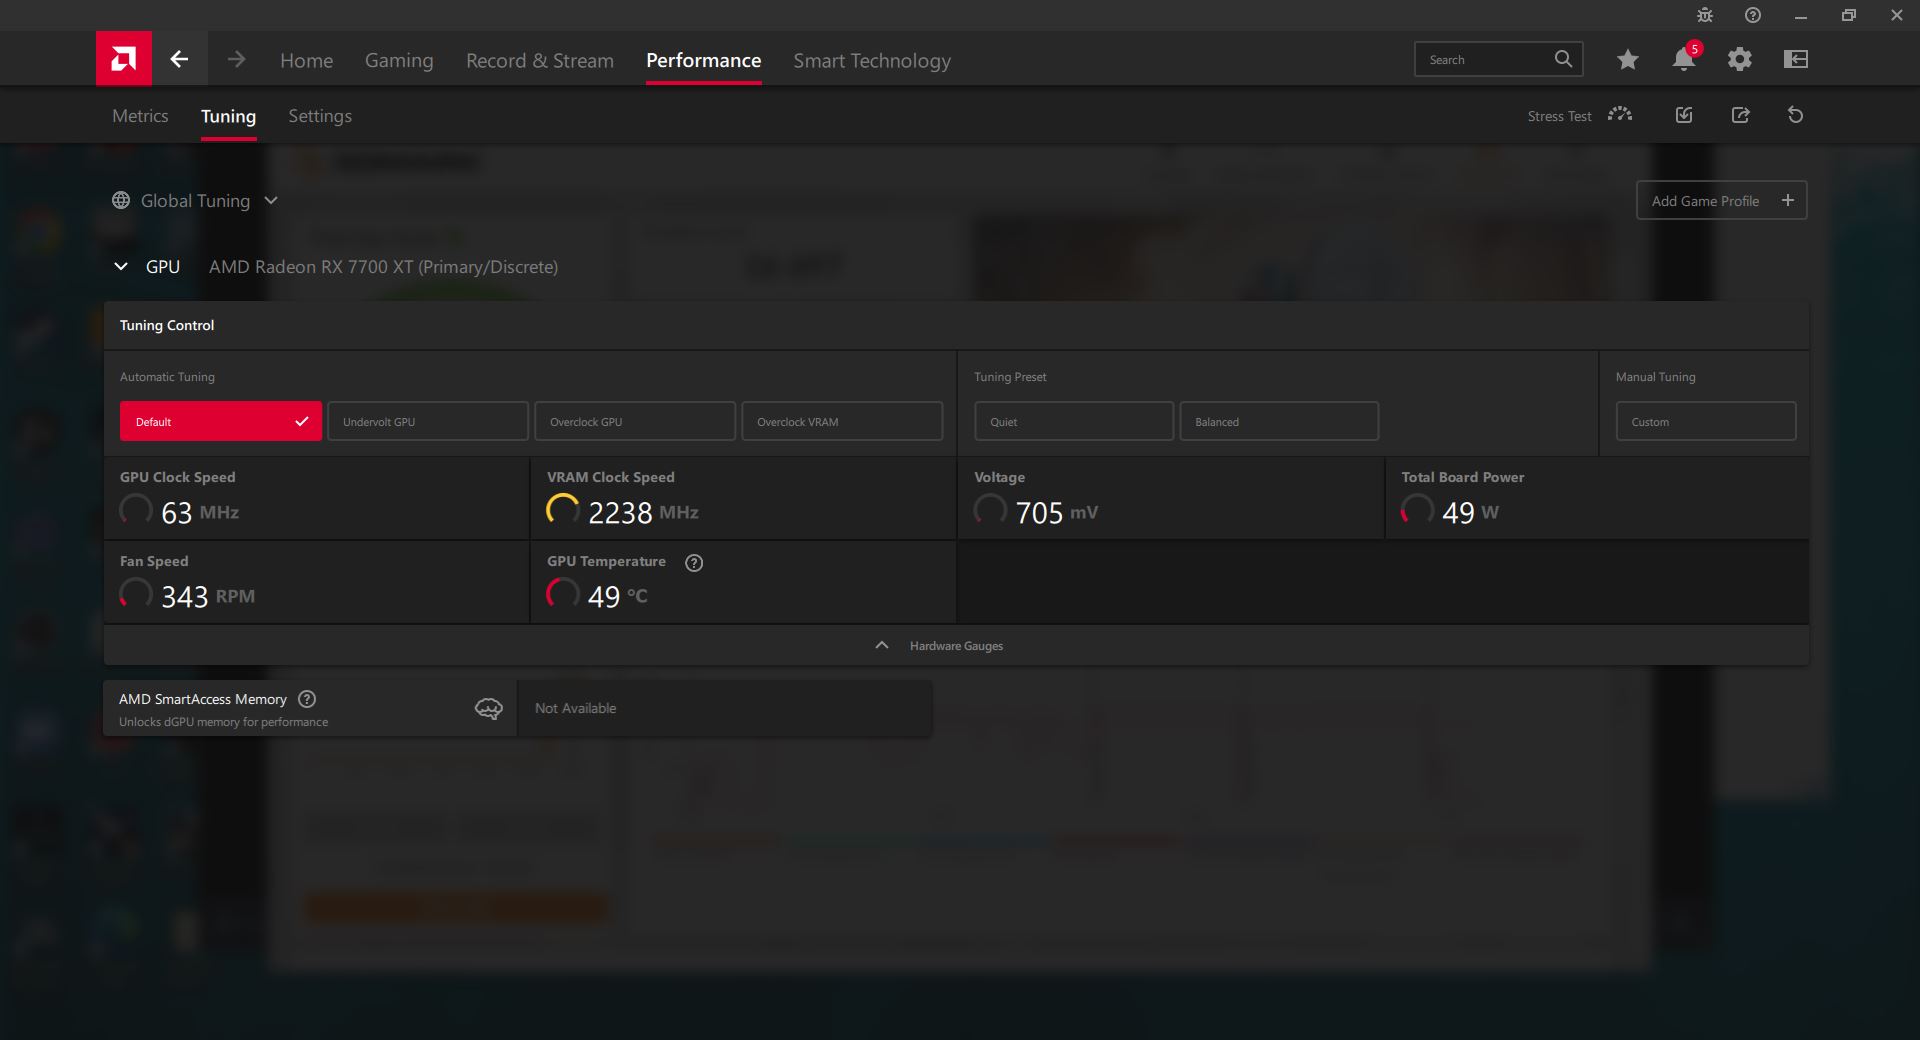
Task: Click AMD SmartAccess Memory label
Action: pos(203,699)
